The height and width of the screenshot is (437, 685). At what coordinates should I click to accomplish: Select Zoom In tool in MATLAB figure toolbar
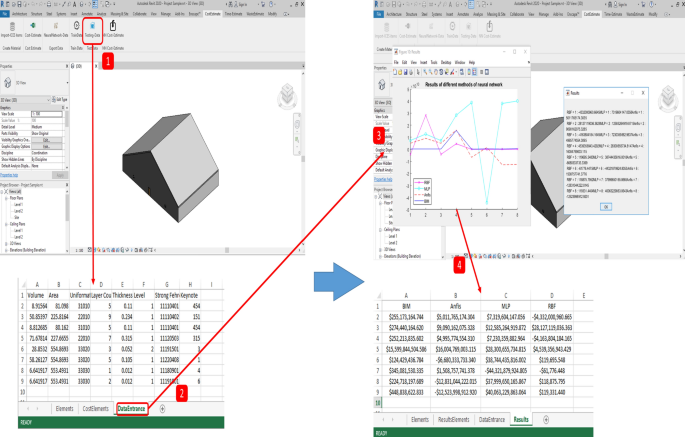pos(425,72)
